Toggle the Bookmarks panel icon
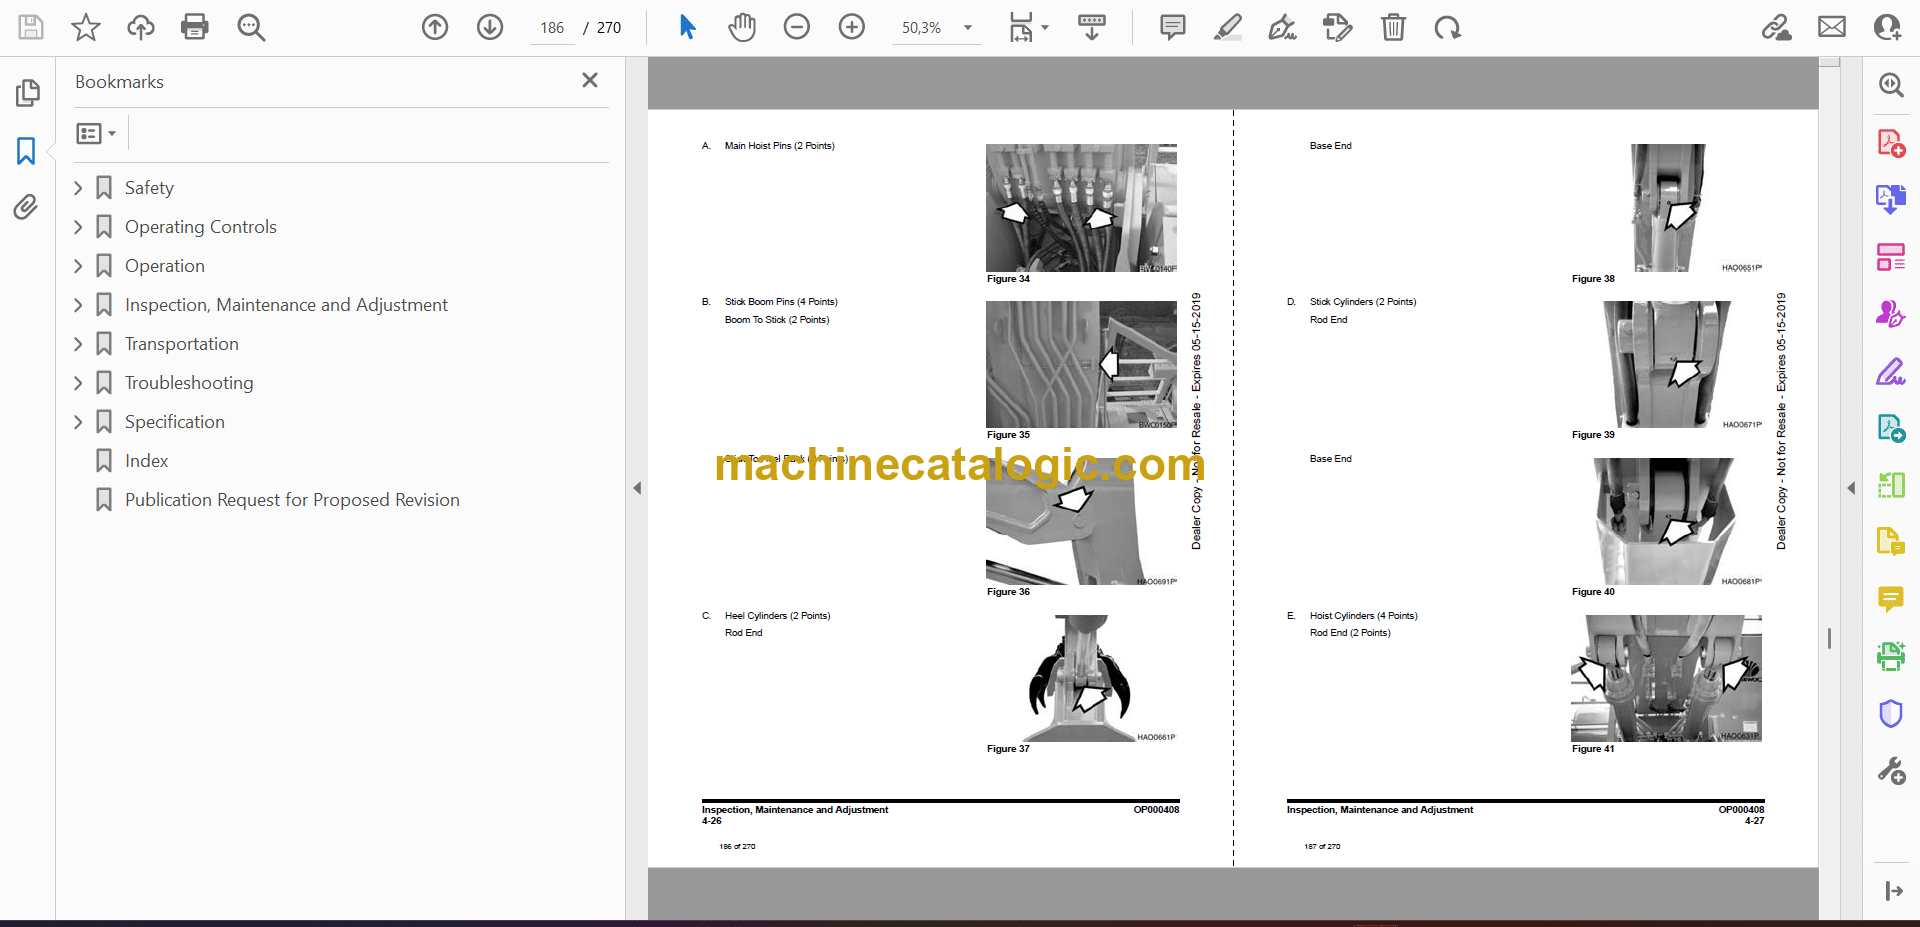1920x927 pixels. tap(26, 151)
